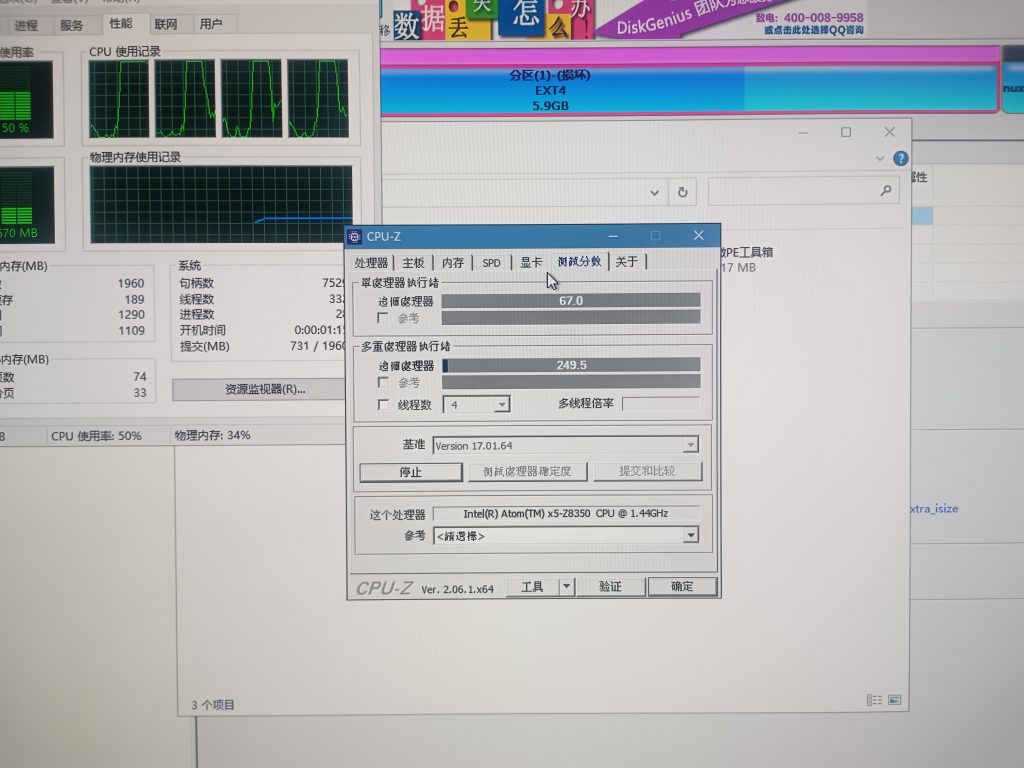This screenshot has width=1024, height=768.
Task: Click the search magnifier in Explorer
Action: tap(886, 190)
